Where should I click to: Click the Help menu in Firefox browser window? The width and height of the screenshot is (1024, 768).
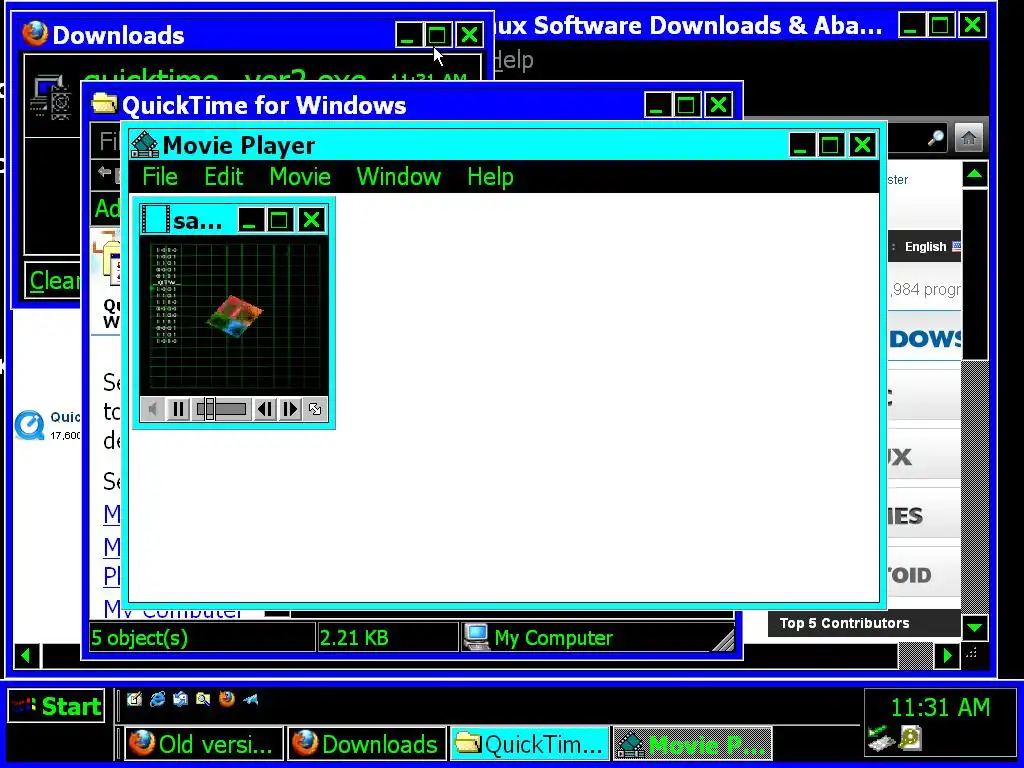(513, 60)
